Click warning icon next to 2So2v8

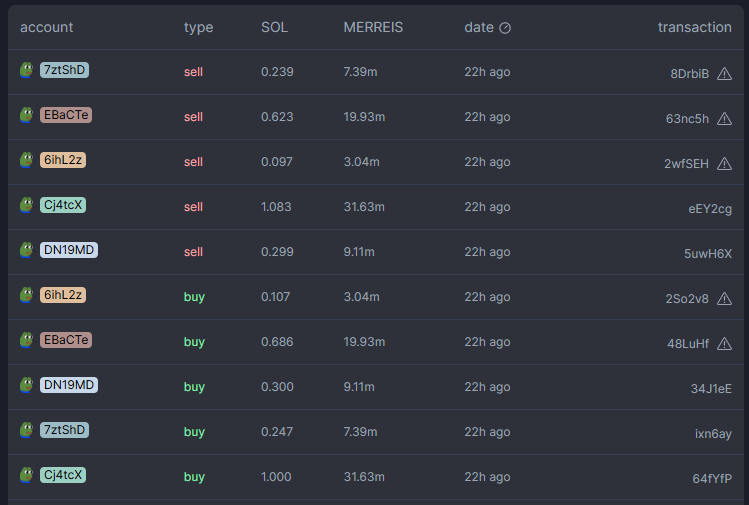coord(724,299)
